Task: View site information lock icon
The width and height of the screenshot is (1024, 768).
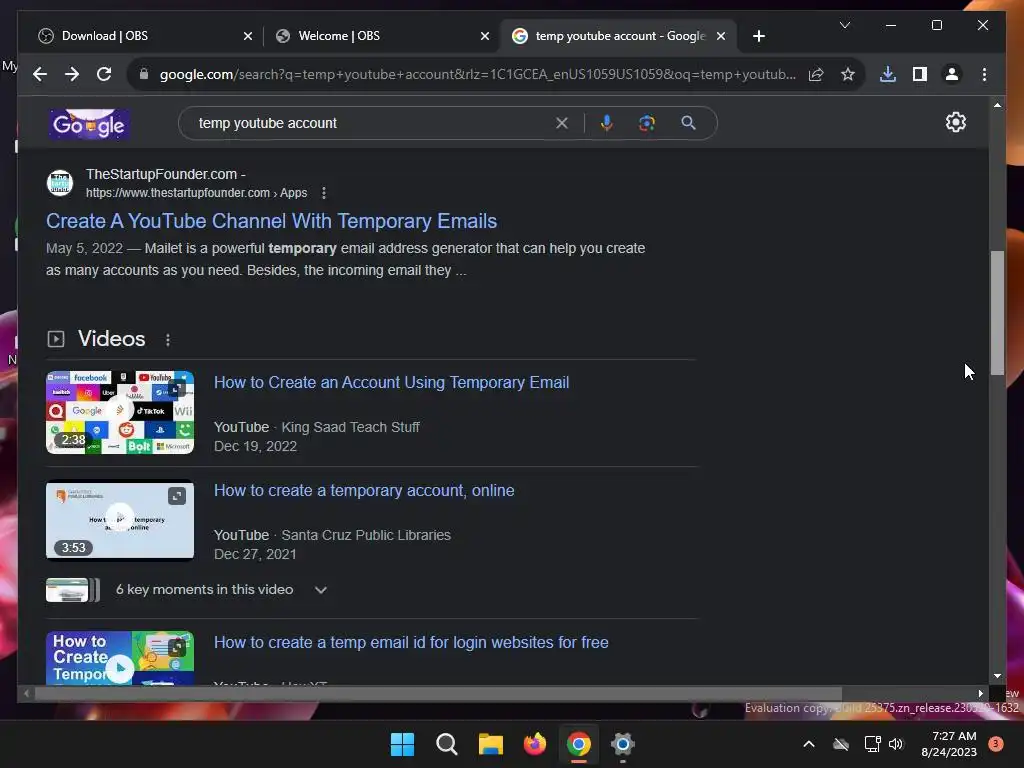Action: click(144, 74)
